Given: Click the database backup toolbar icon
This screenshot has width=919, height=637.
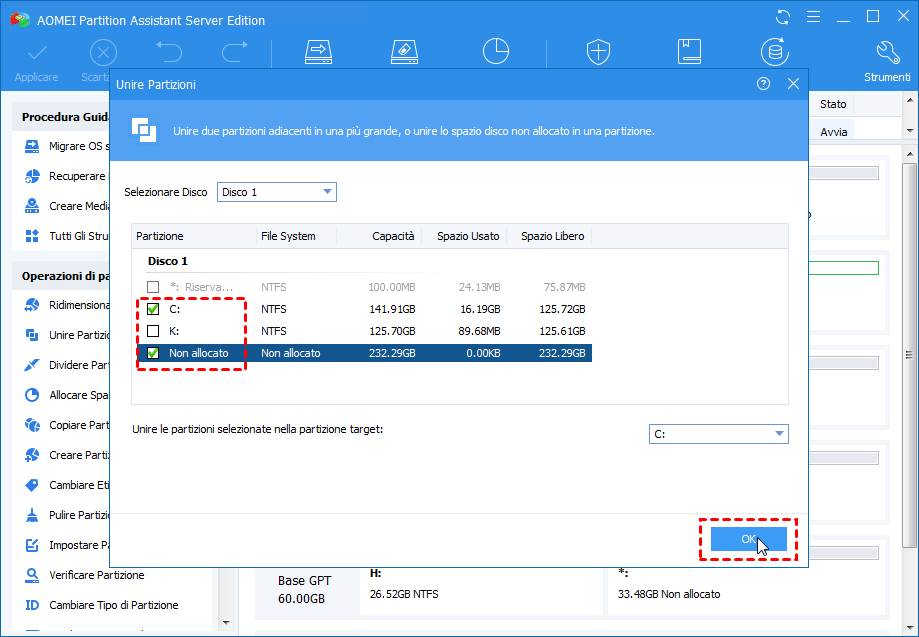Looking at the screenshot, I should (775, 52).
